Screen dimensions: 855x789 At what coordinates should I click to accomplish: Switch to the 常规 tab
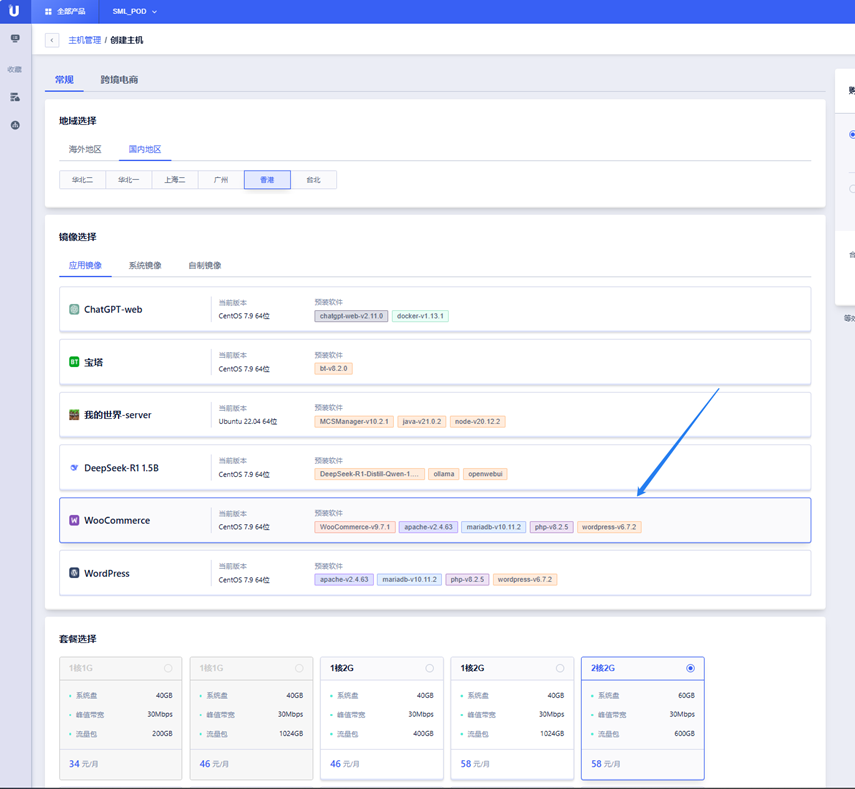[x=64, y=80]
